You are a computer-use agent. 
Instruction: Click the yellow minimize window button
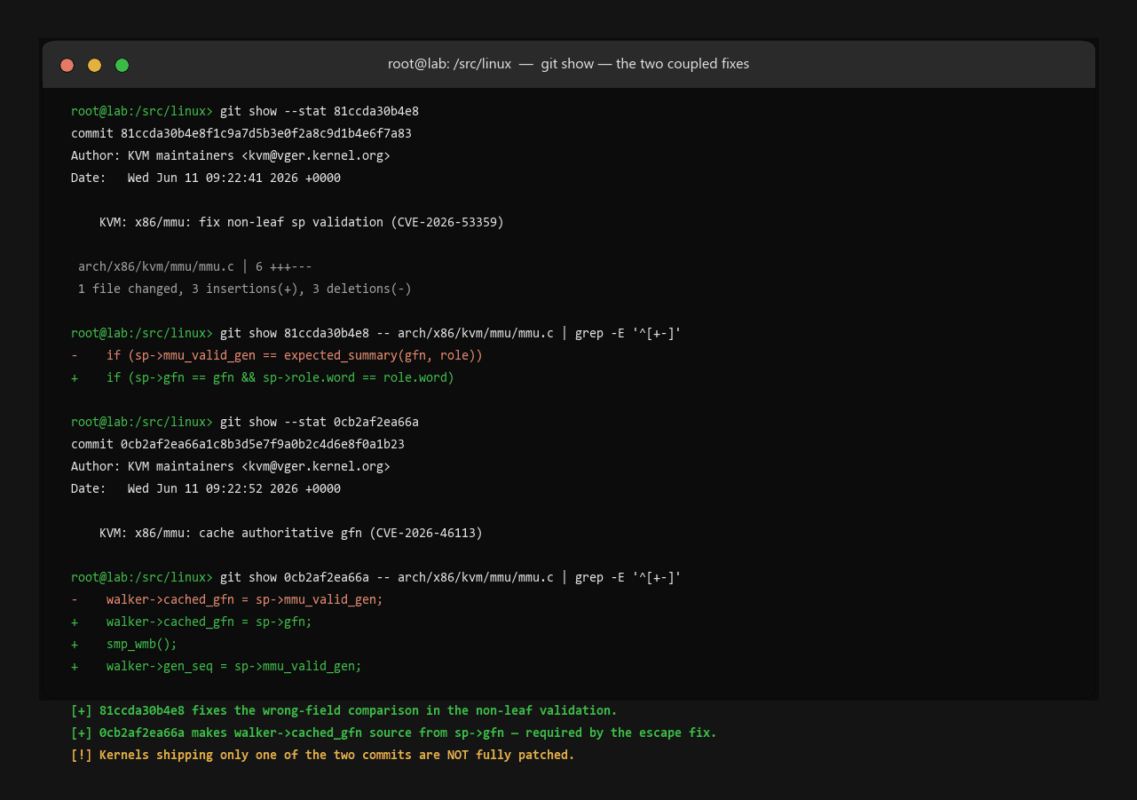(94, 65)
